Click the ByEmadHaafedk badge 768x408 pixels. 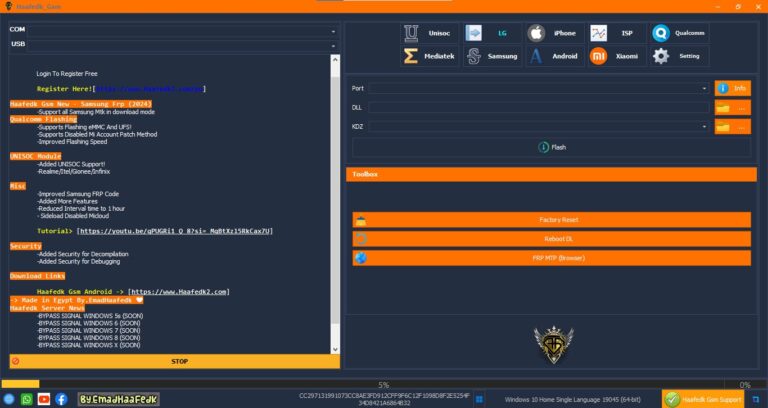point(119,400)
